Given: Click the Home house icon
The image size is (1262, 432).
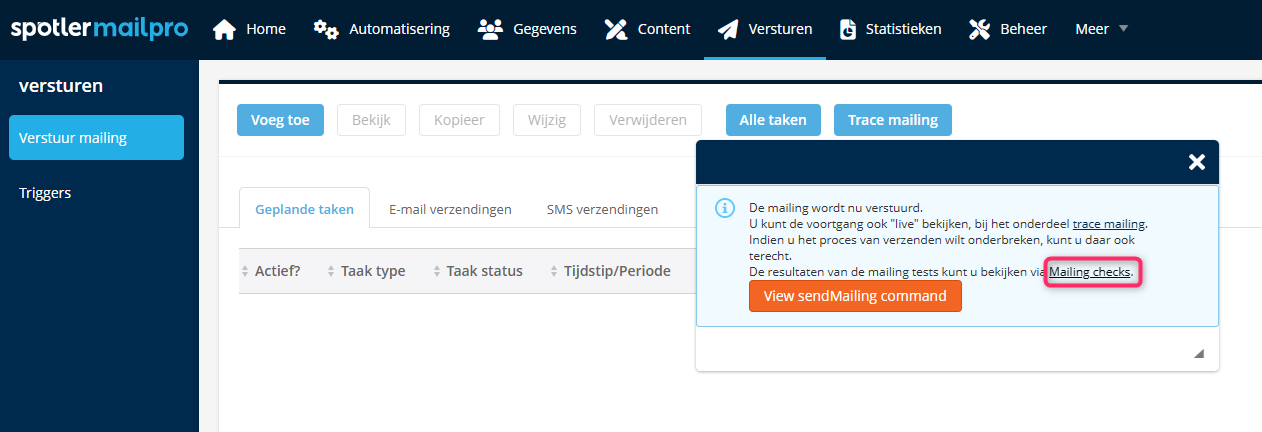Looking at the screenshot, I should (225, 29).
